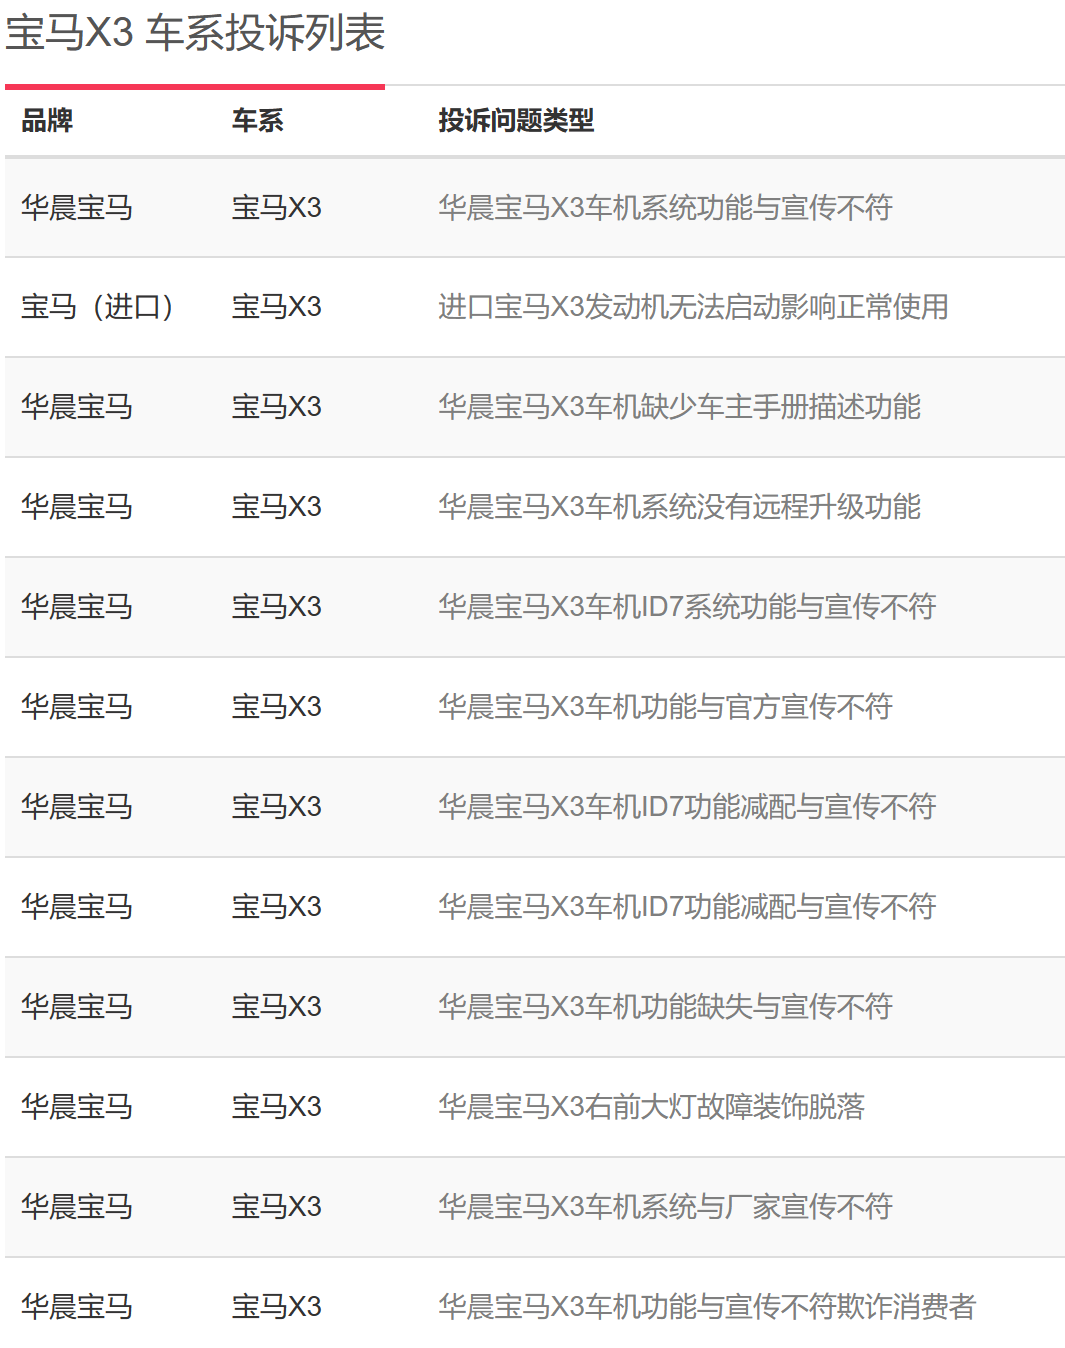Open complaint 华晨宝马X3车机系统没有远程升级功能
Viewport: 1065px width, 1348px height.
(x=679, y=507)
